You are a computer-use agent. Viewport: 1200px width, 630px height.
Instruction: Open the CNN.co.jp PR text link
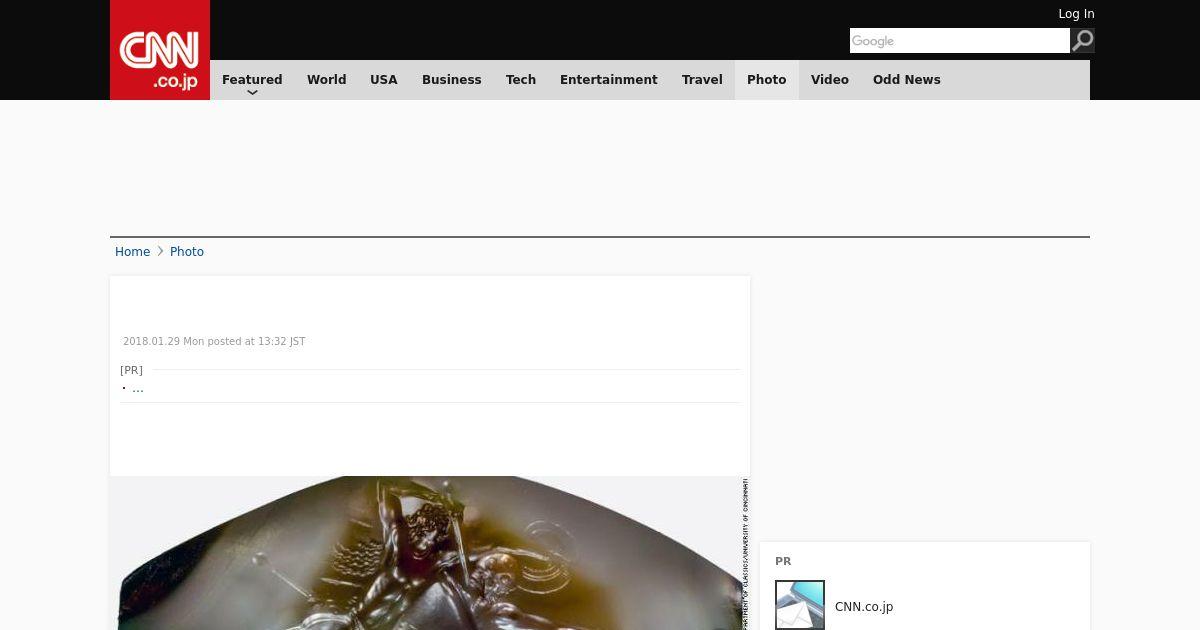click(x=864, y=607)
